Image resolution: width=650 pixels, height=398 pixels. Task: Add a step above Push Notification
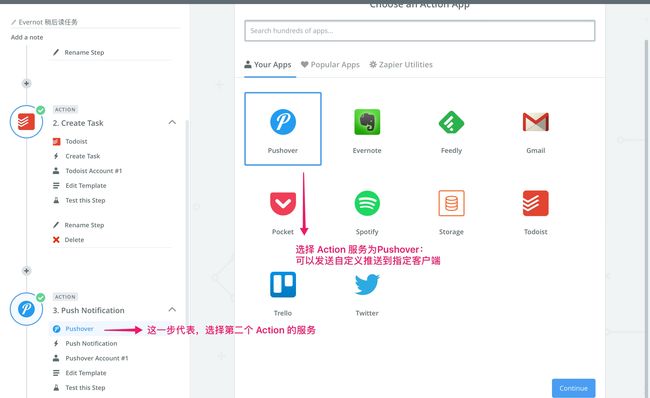tap(26, 271)
